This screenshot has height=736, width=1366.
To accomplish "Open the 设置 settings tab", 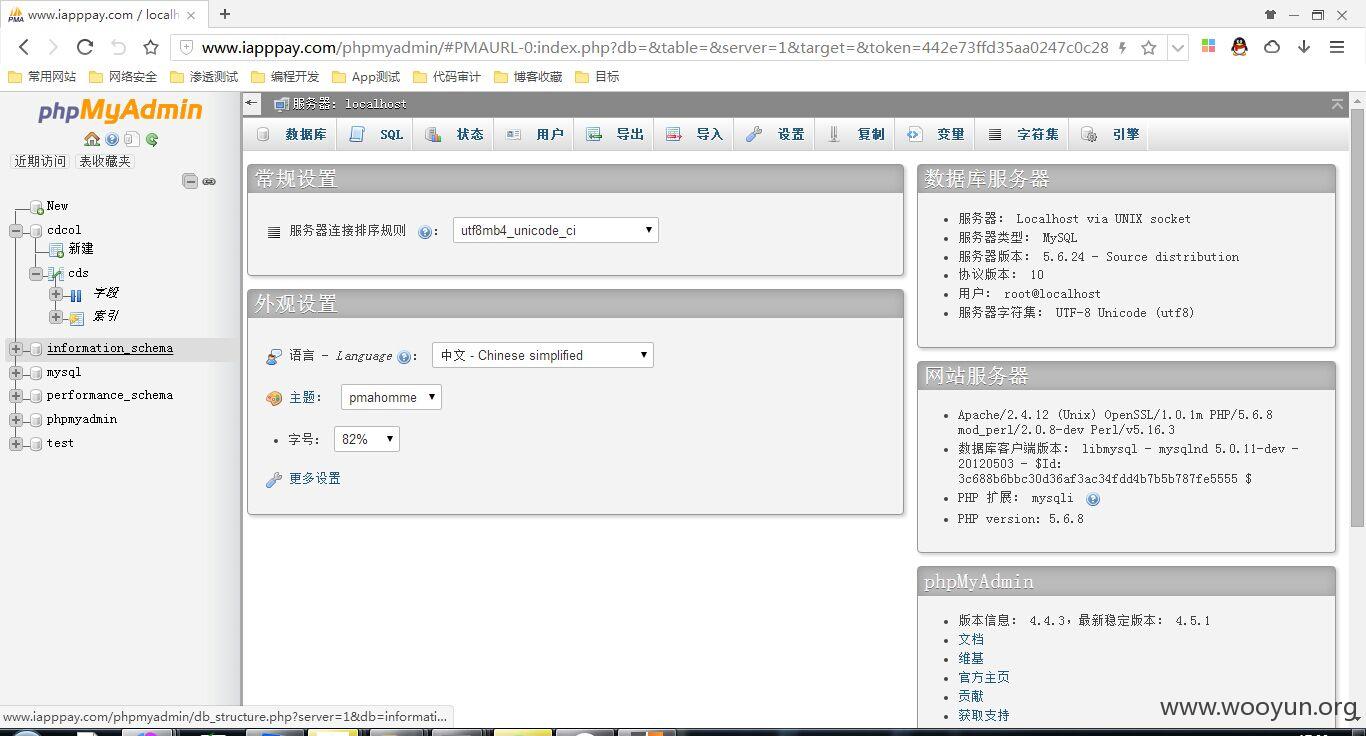I will click(x=776, y=134).
